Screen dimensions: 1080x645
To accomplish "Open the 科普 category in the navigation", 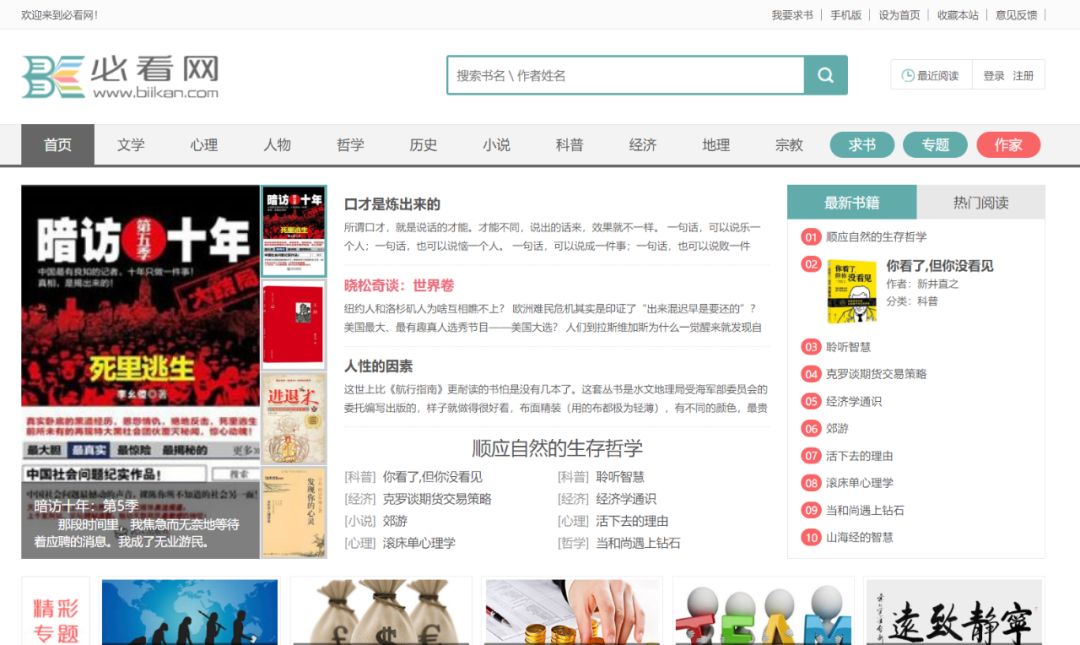I will coord(569,144).
